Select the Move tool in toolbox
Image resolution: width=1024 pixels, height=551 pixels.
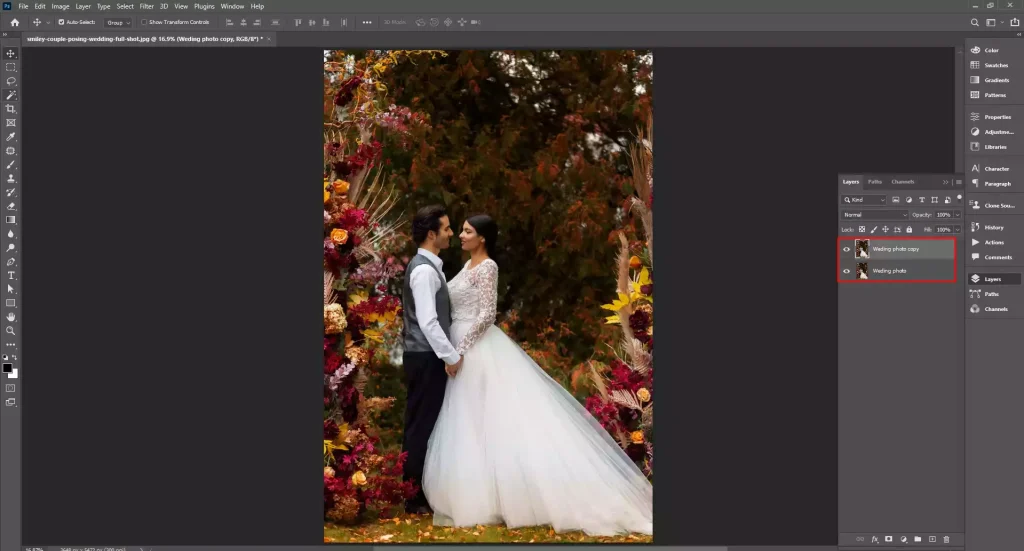coord(10,54)
